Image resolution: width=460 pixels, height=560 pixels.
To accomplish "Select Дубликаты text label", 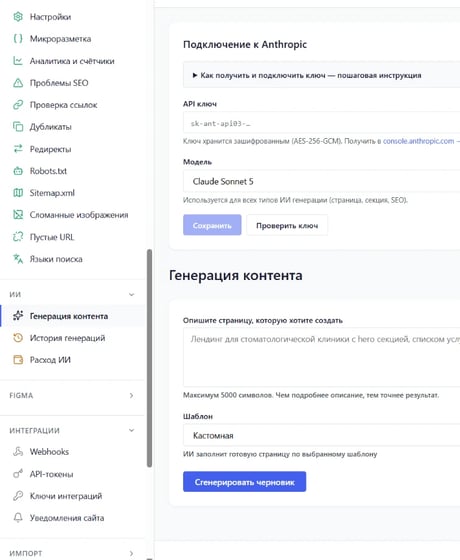I will pyautogui.click(x=51, y=127).
